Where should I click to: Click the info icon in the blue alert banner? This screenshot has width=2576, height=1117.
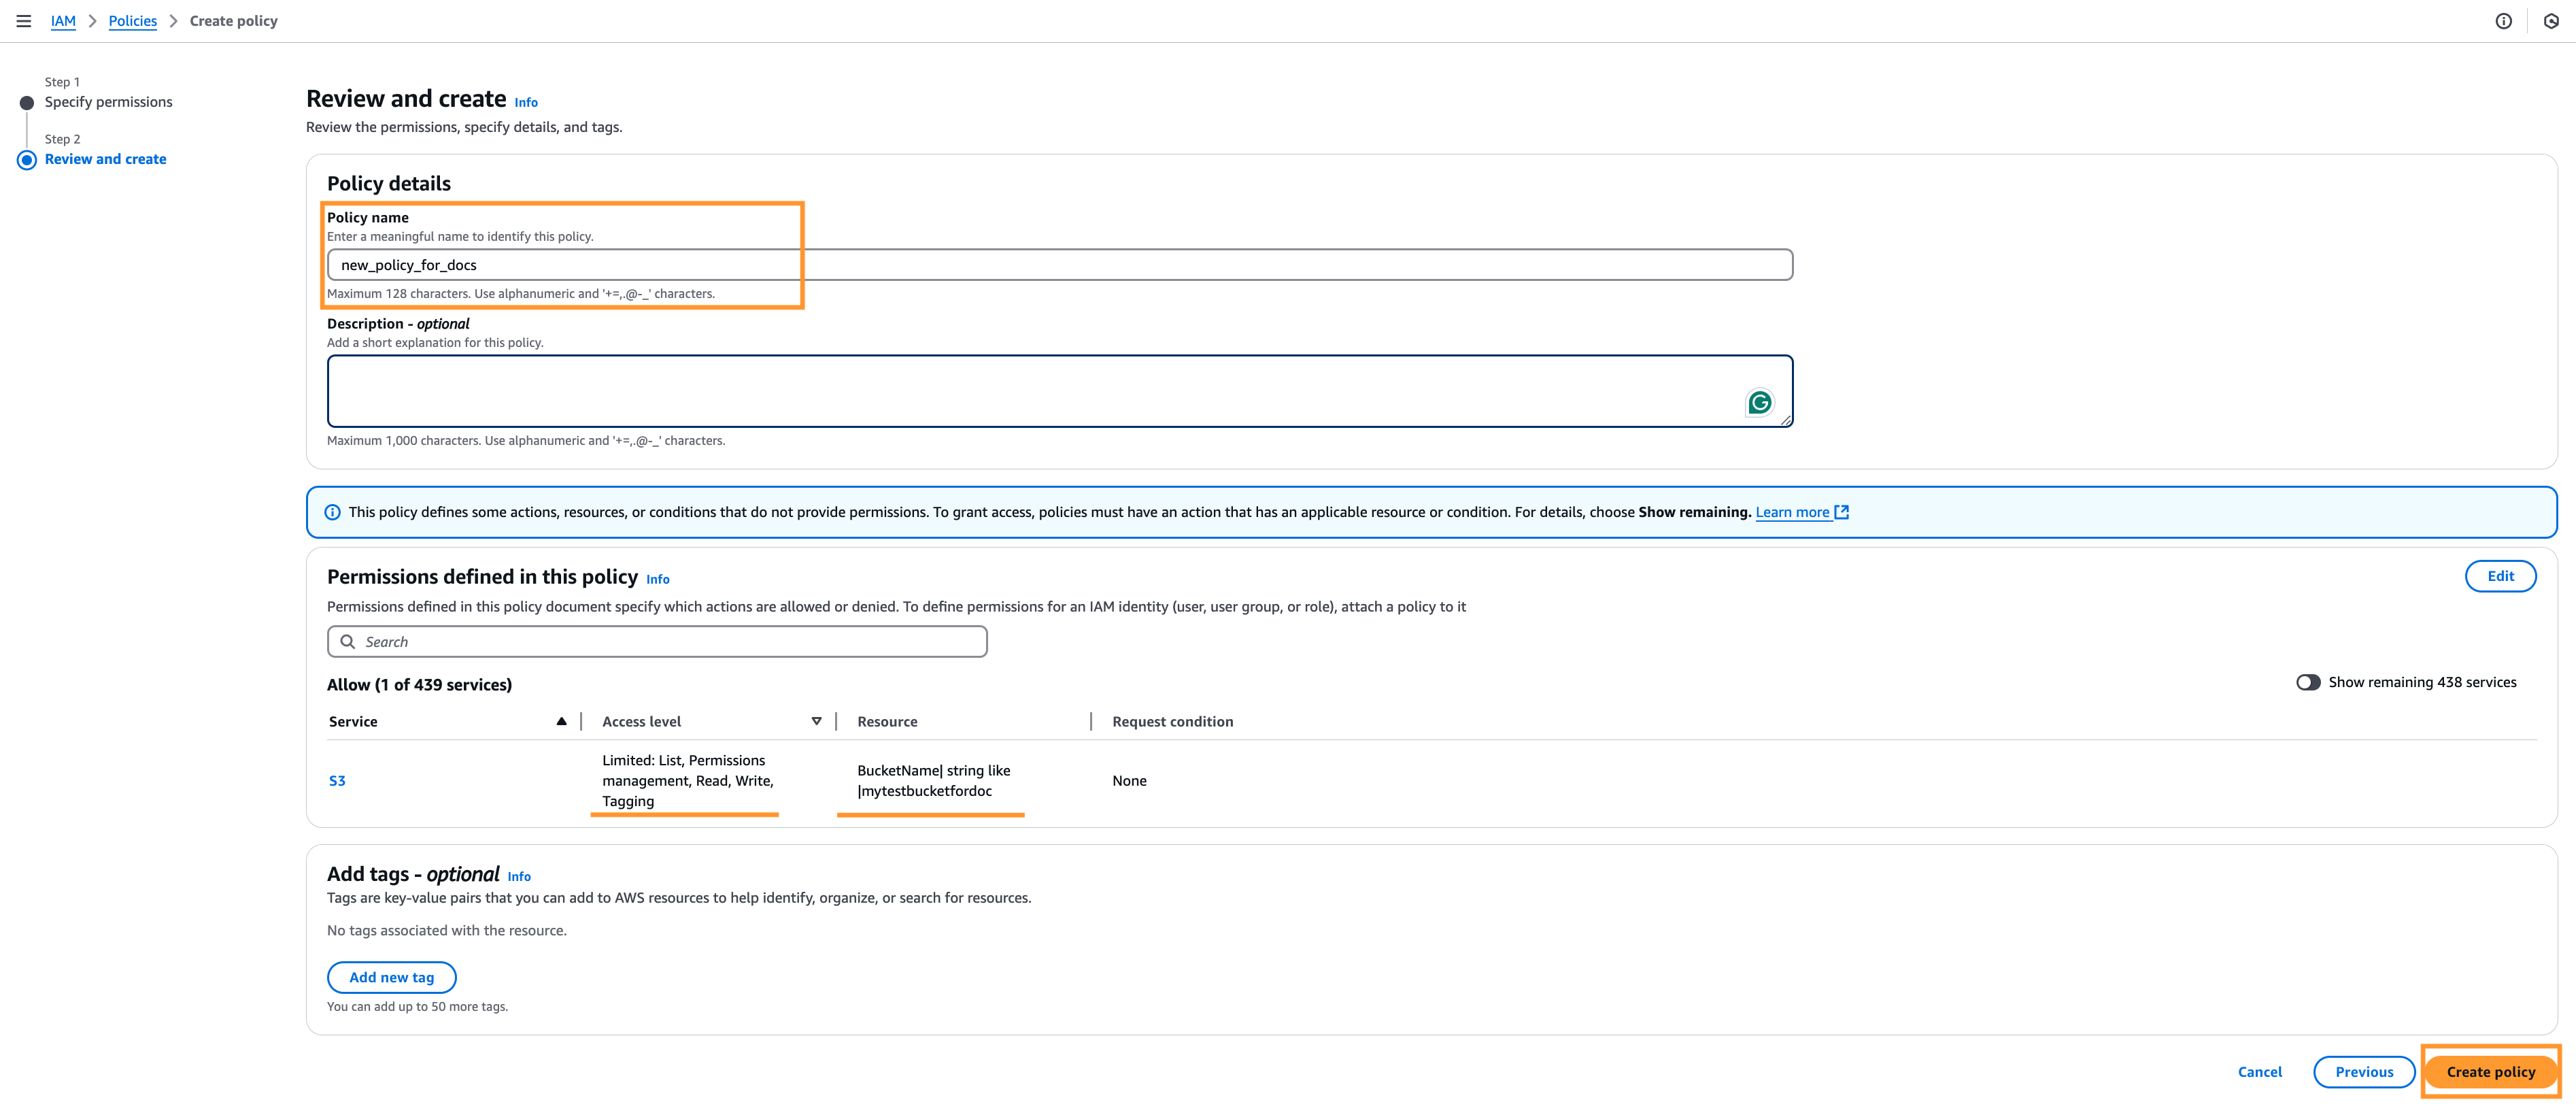pos(332,512)
